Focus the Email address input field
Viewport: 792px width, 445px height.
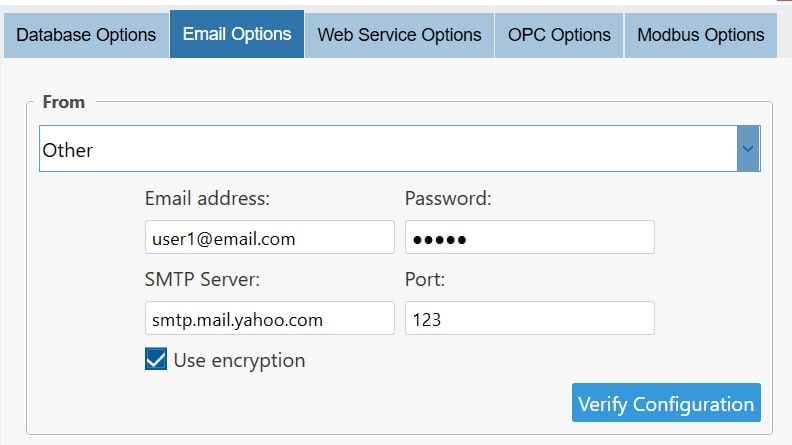point(269,238)
